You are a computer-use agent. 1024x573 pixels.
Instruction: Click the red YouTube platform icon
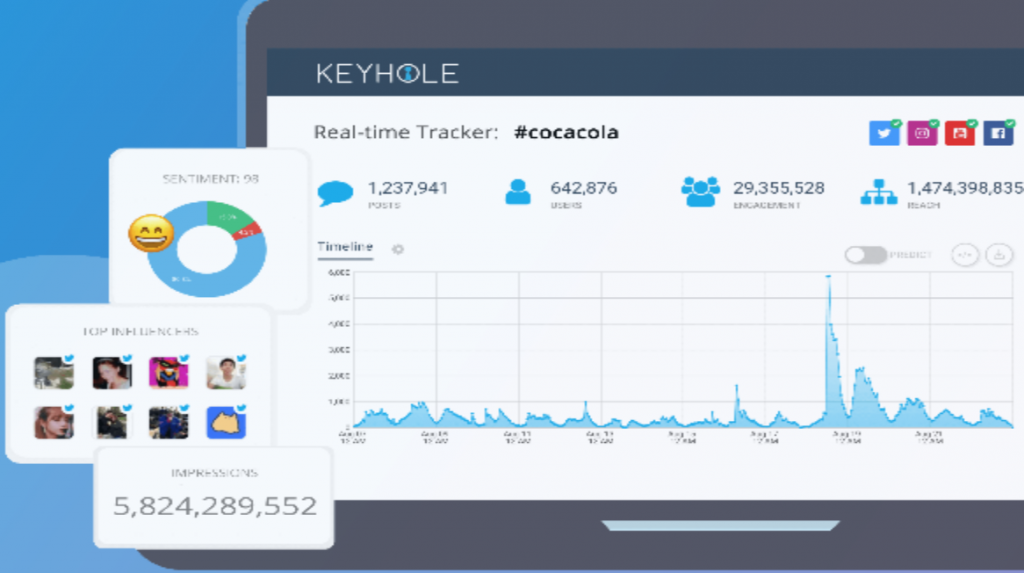[959, 133]
